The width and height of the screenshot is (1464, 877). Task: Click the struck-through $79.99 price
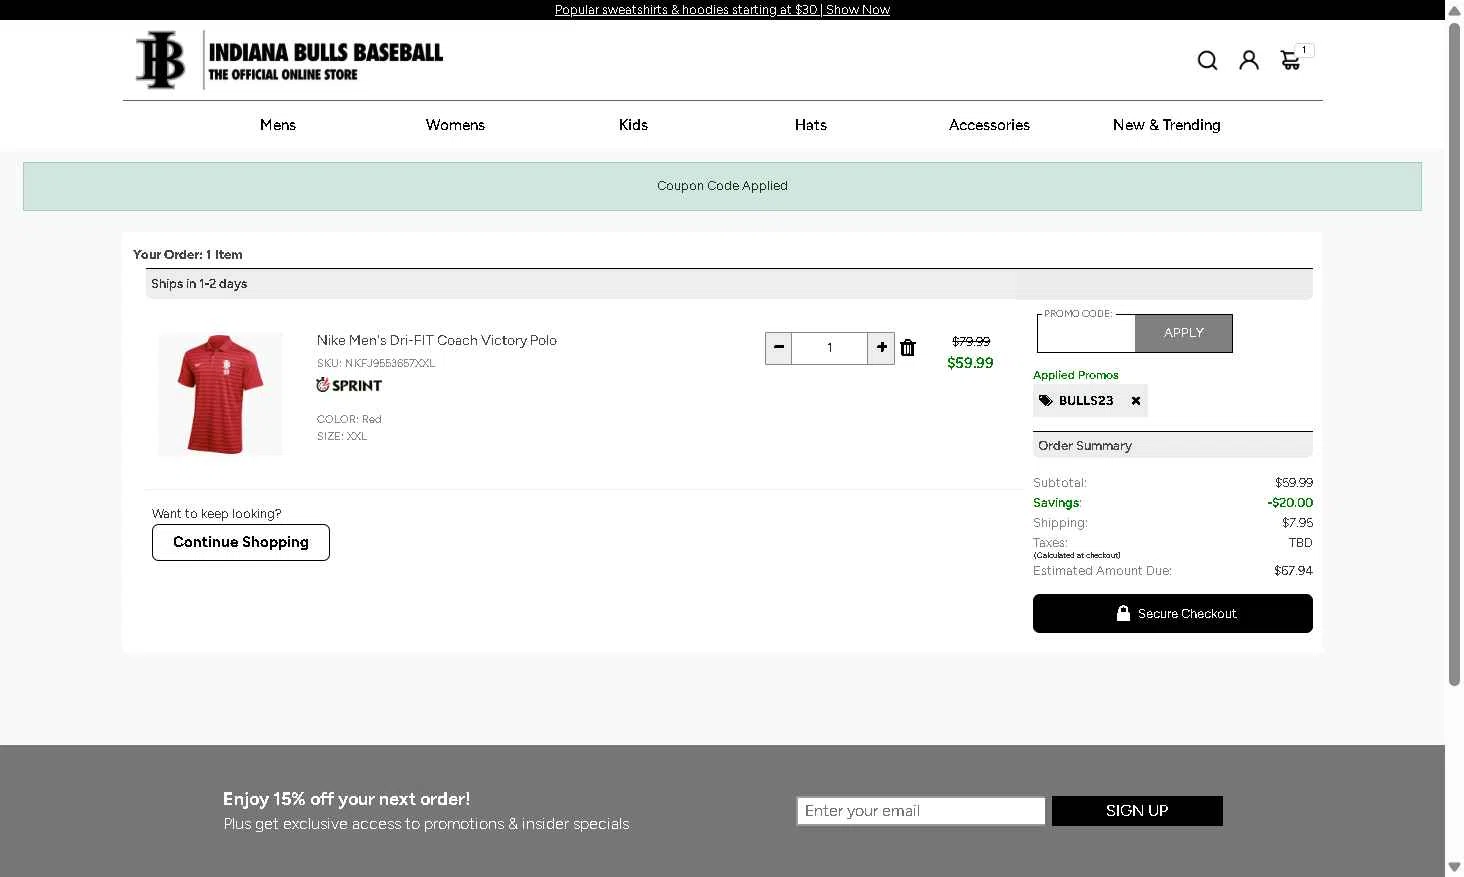971,341
